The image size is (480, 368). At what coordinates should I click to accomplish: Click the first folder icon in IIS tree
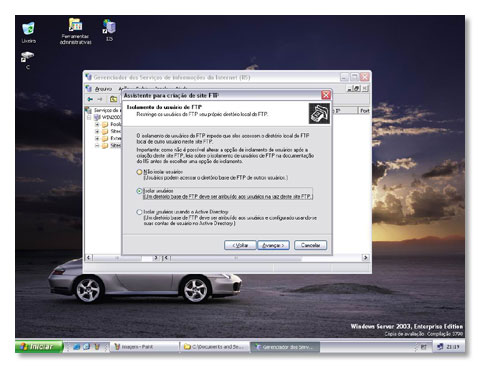tap(105, 124)
